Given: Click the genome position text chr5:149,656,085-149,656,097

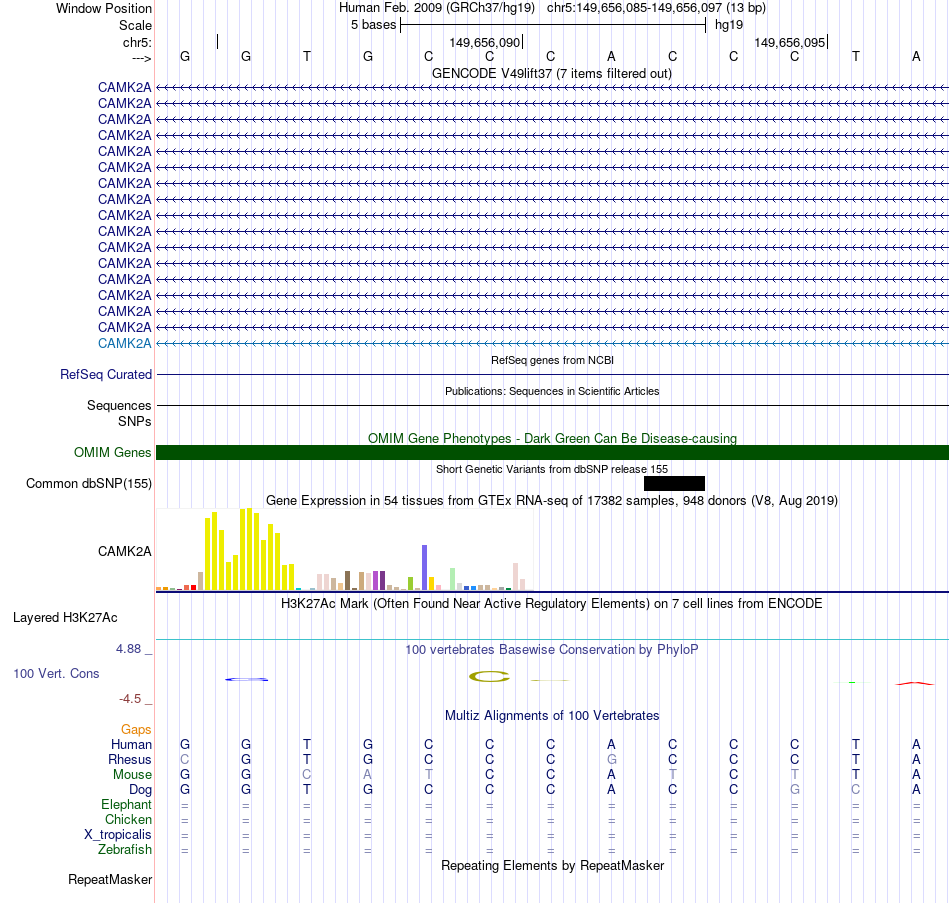Looking at the screenshot, I should [x=634, y=8].
